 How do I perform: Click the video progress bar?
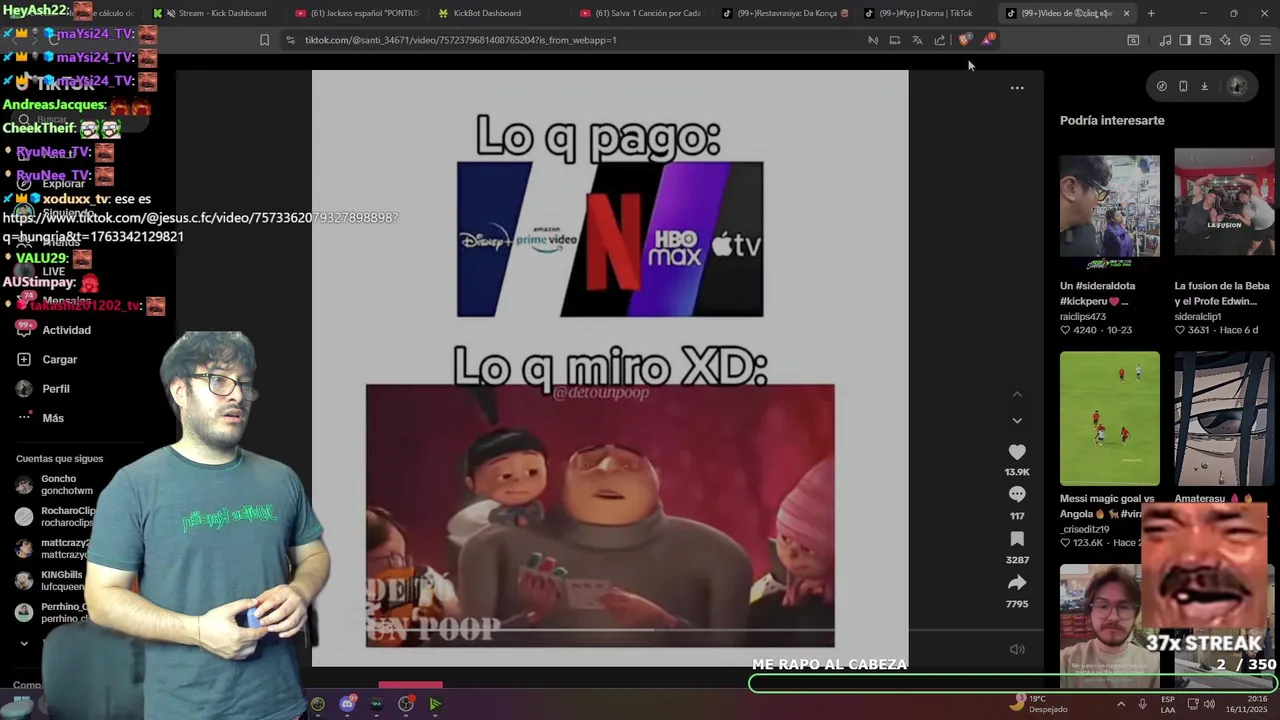(x=610, y=630)
